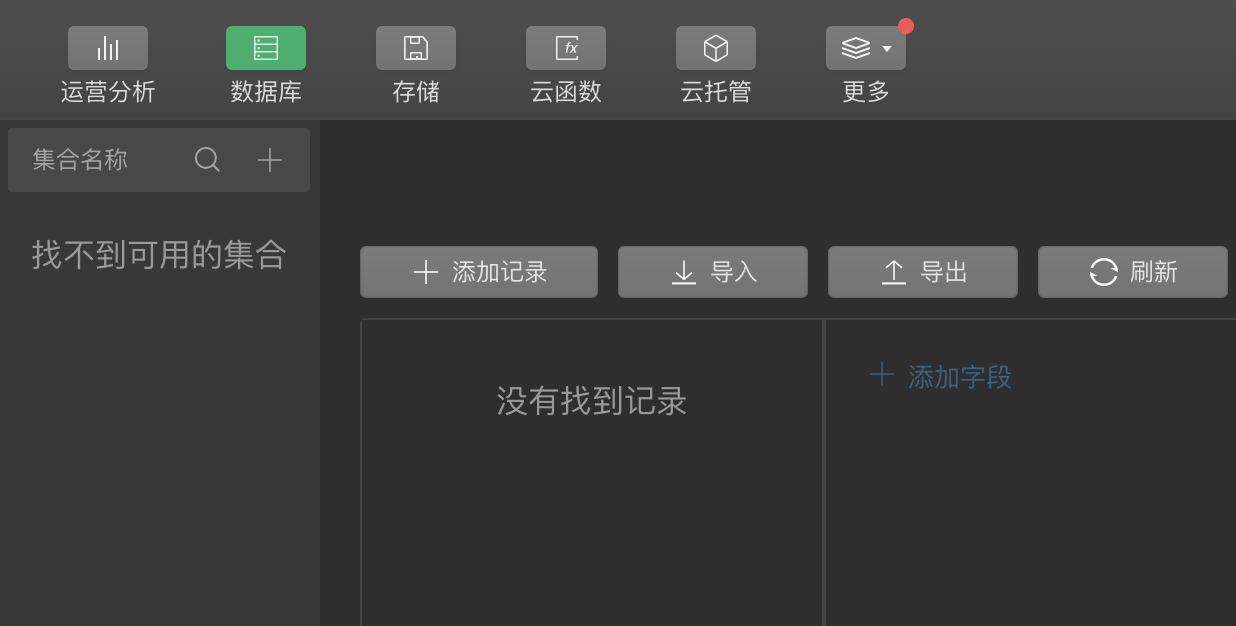Open the 运营分析 bar chart icon
The width and height of the screenshot is (1236, 626).
click(x=108, y=48)
